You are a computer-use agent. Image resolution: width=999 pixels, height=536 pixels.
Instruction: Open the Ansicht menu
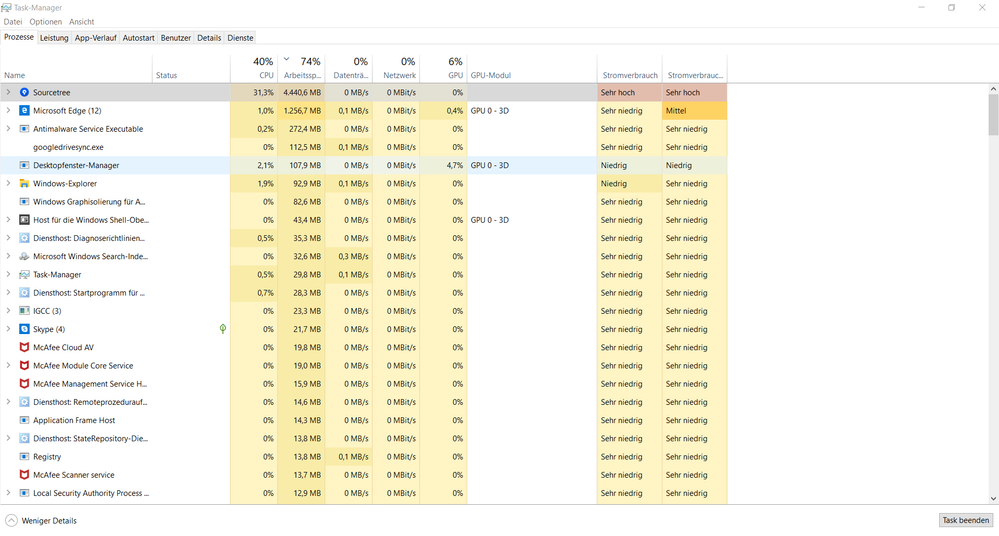pyautogui.click(x=82, y=22)
